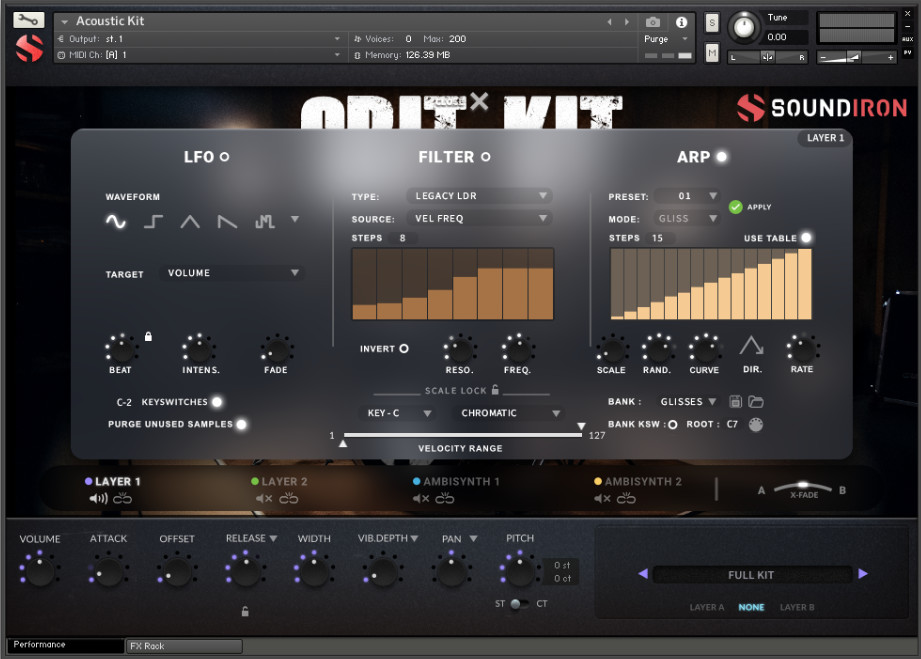Click the Scale Lock padlock icon
This screenshot has width=921, height=659.
click(x=495, y=389)
